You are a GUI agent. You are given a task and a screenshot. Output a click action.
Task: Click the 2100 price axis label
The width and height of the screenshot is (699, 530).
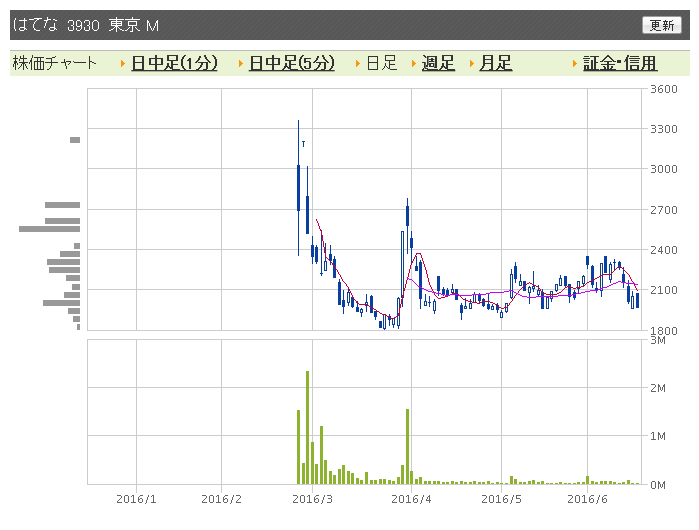(664, 290)
